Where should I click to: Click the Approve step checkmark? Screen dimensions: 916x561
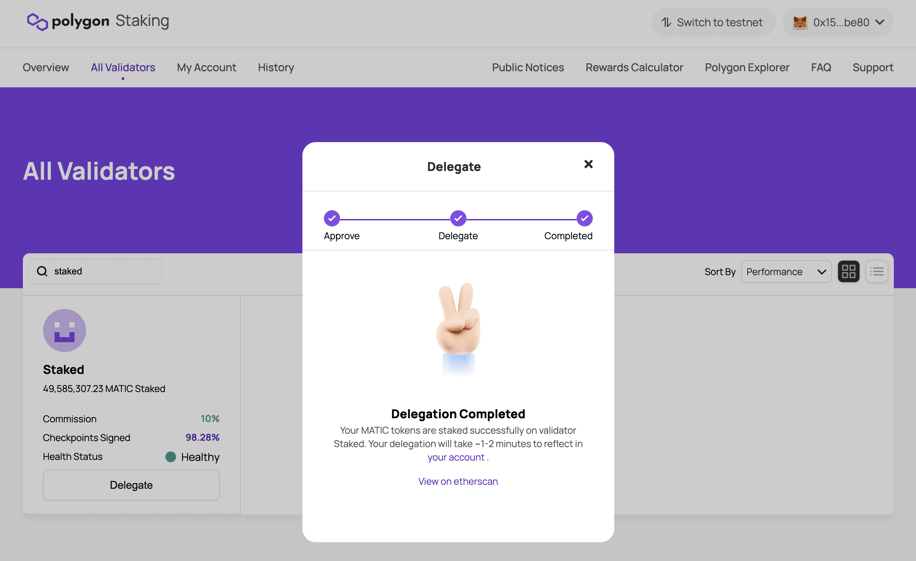(x=332, y=218)
